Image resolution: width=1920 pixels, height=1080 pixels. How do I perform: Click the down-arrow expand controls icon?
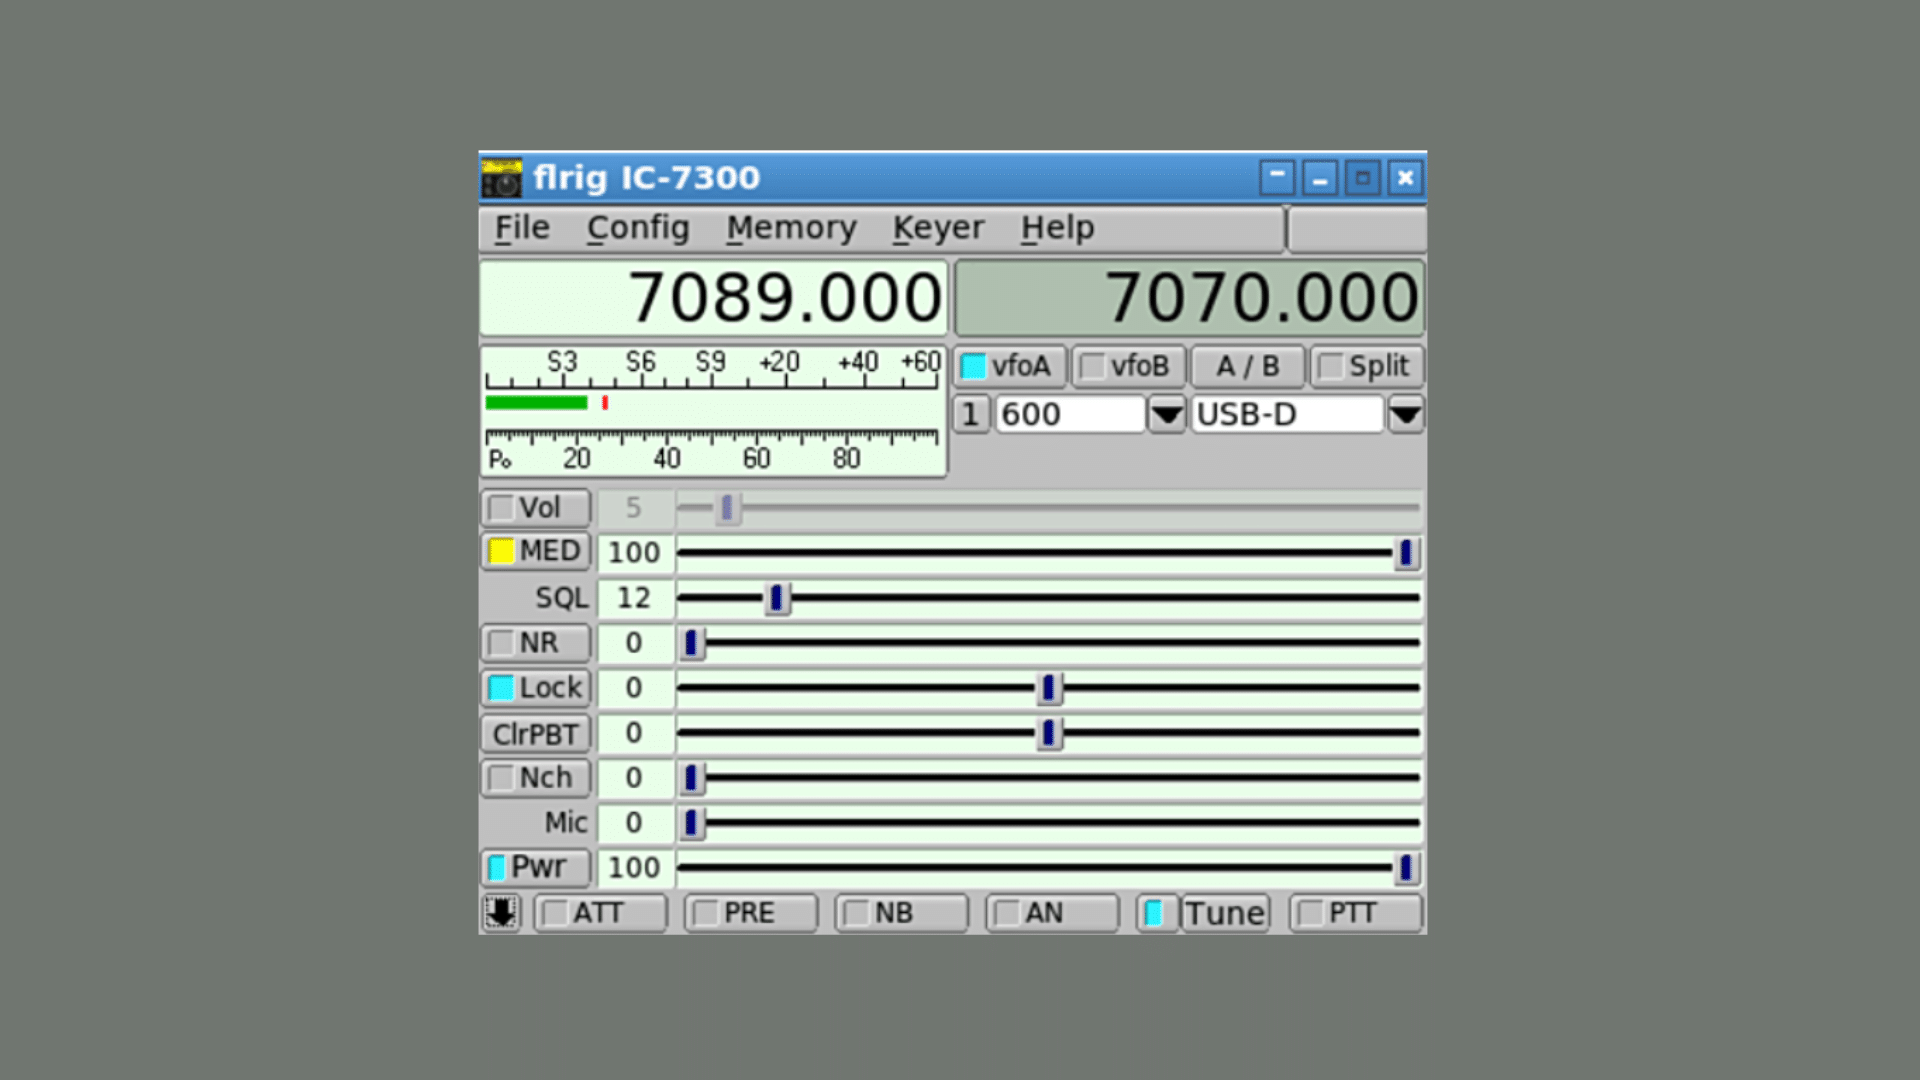(x=501, y=912)
